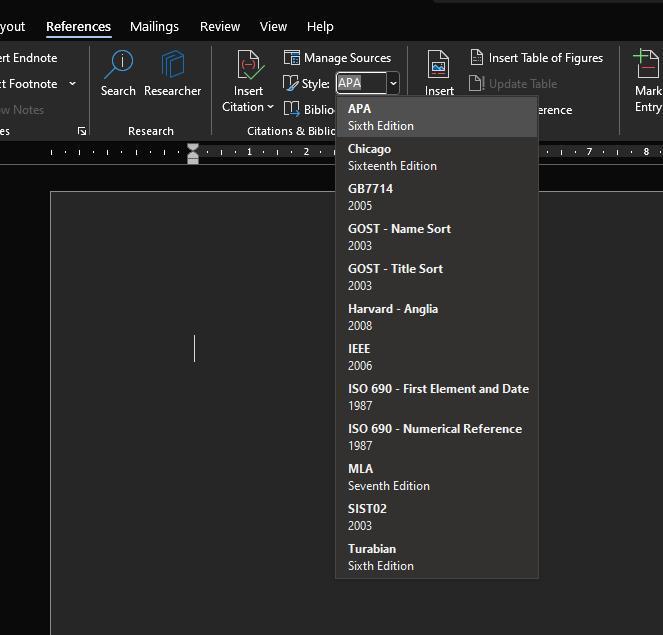Select IEEE 2006 style
The image size is (663, 635).
coord(437,357)
